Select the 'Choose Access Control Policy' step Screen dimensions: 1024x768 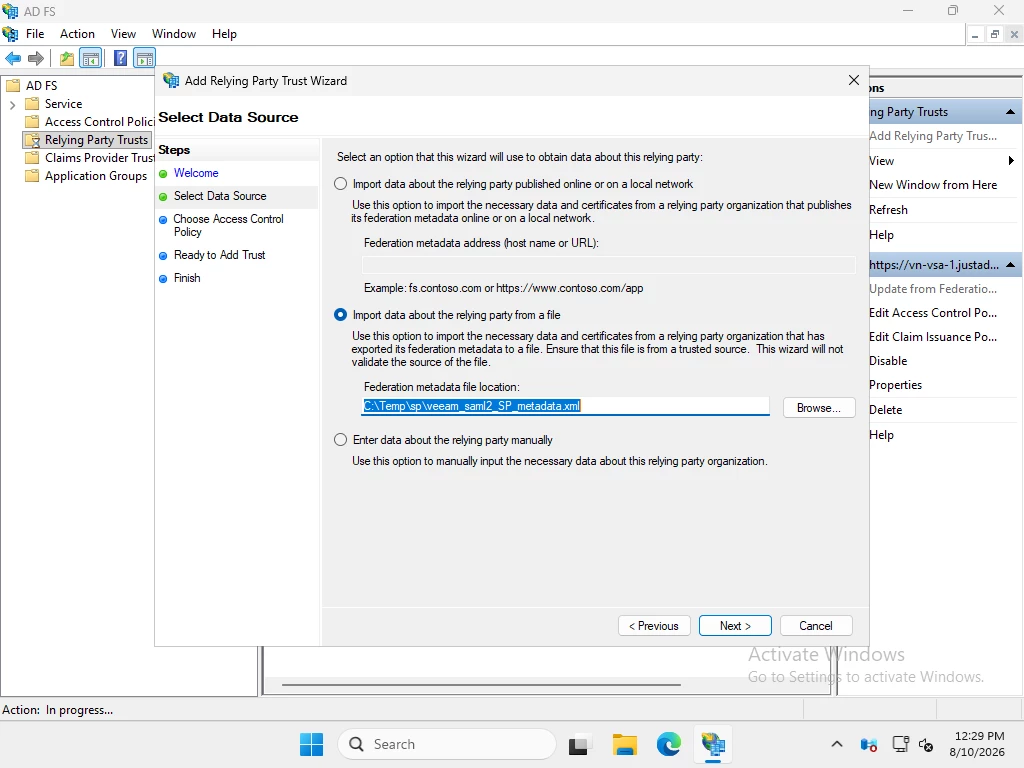pos(228,225)
